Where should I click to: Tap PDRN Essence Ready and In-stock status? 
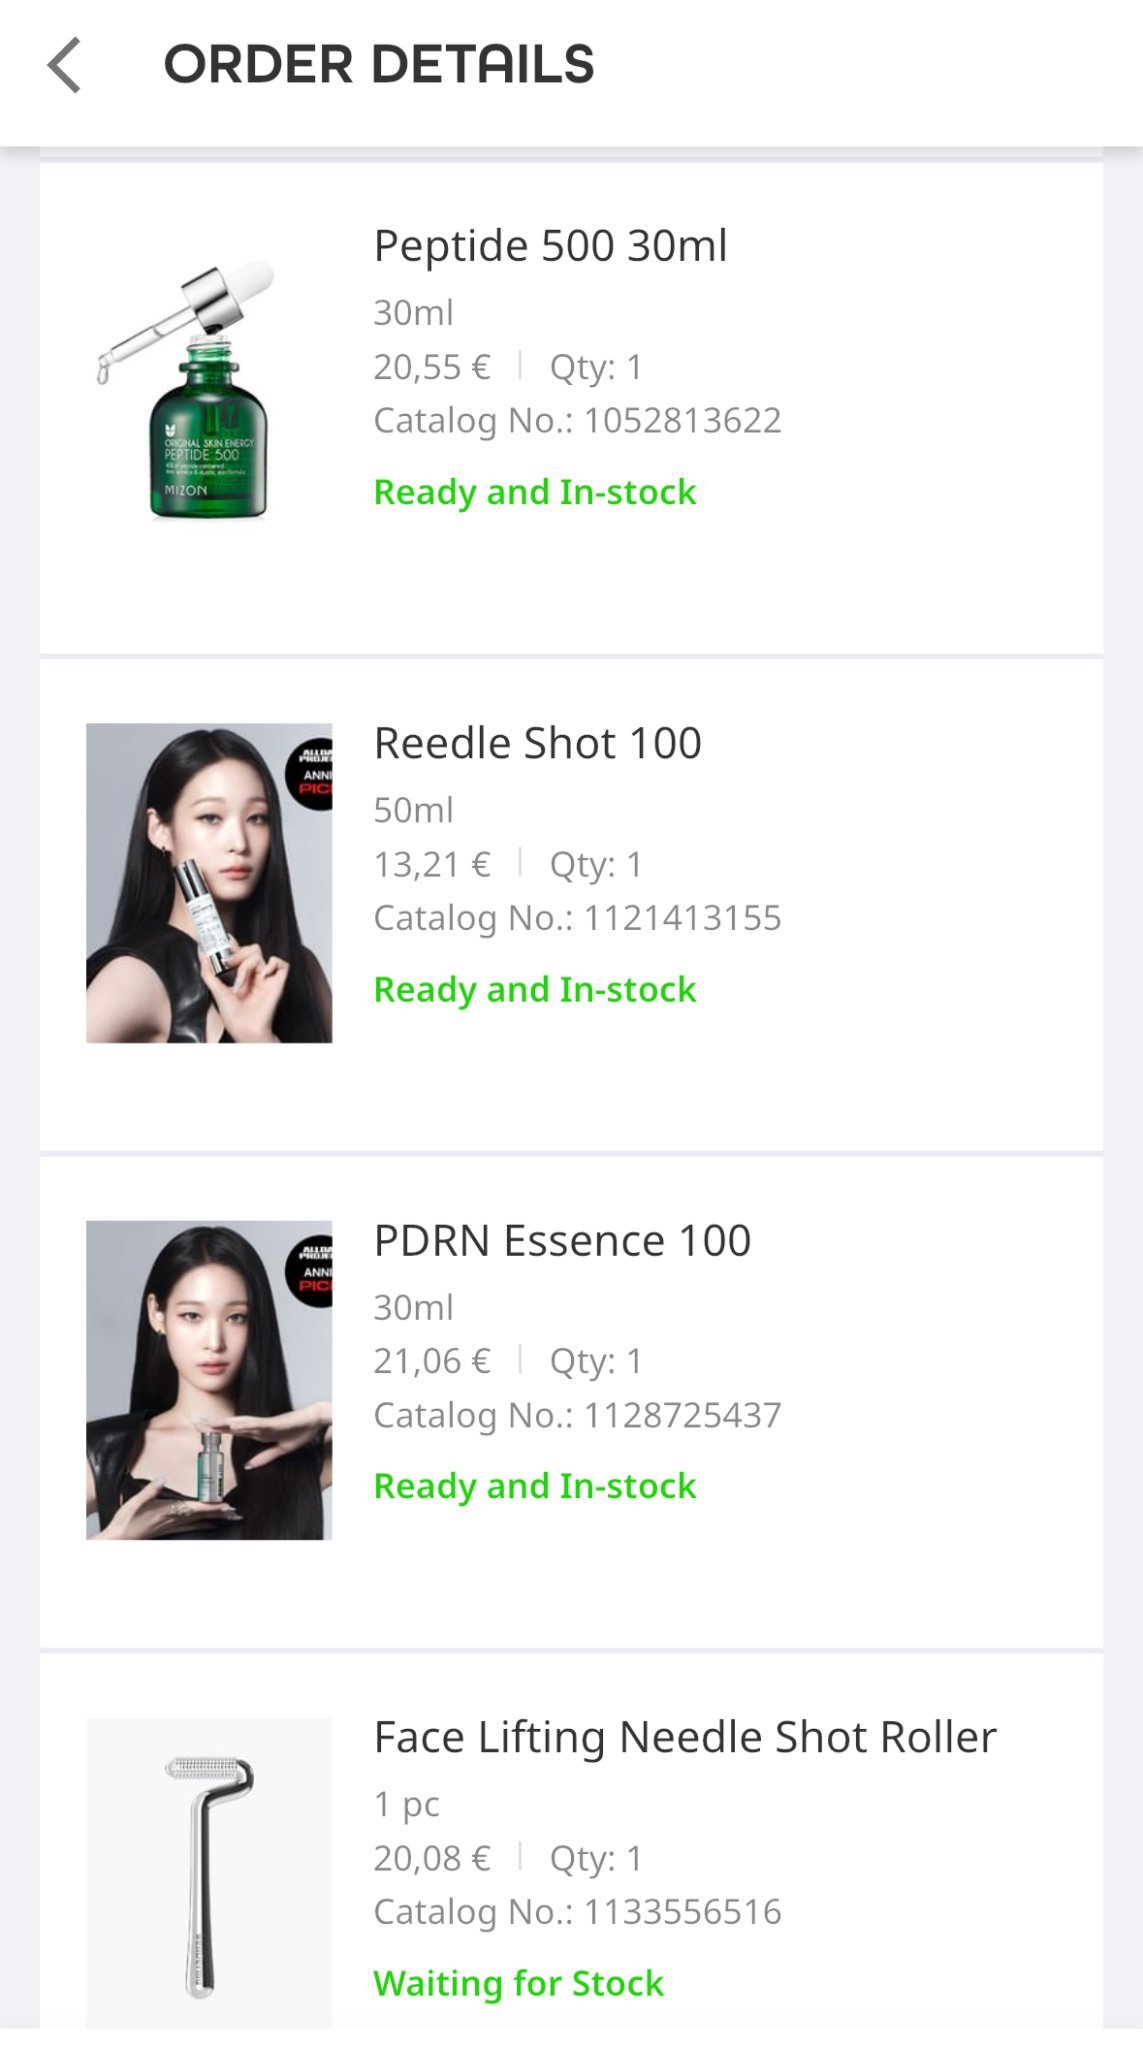[x=534, y=1486]
